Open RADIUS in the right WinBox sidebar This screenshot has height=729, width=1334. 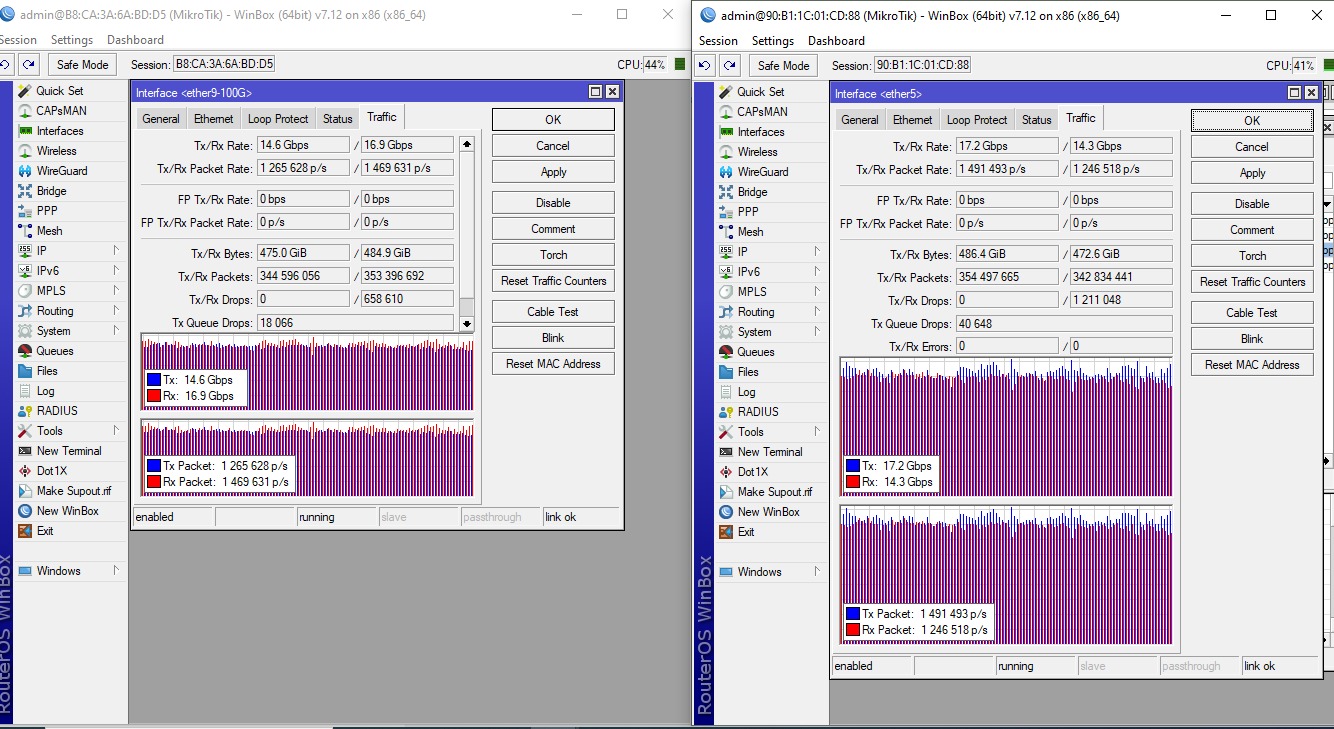757,412
